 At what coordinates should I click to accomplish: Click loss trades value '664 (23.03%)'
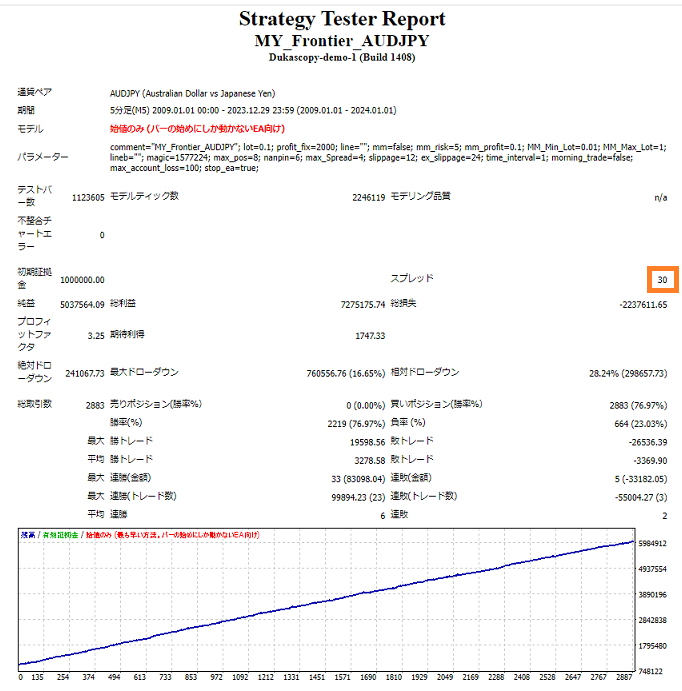pos(641,424)
